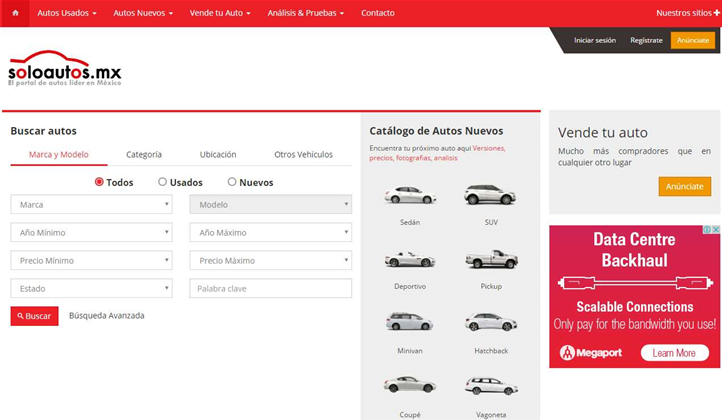Click the soloautos.mx logo
The height and width of the screenshot is (420, 722).
pyautogui.click(x=64, y=68)
